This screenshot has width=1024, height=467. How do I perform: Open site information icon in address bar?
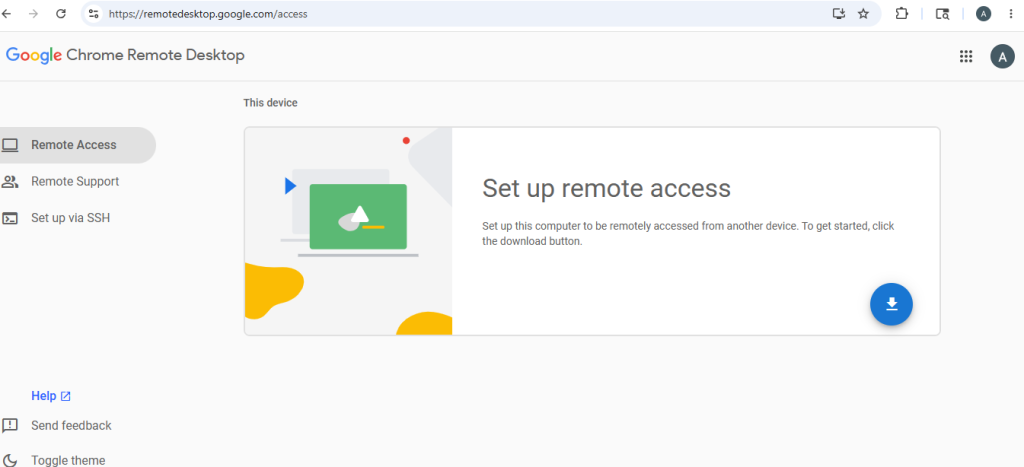point(94,14)
